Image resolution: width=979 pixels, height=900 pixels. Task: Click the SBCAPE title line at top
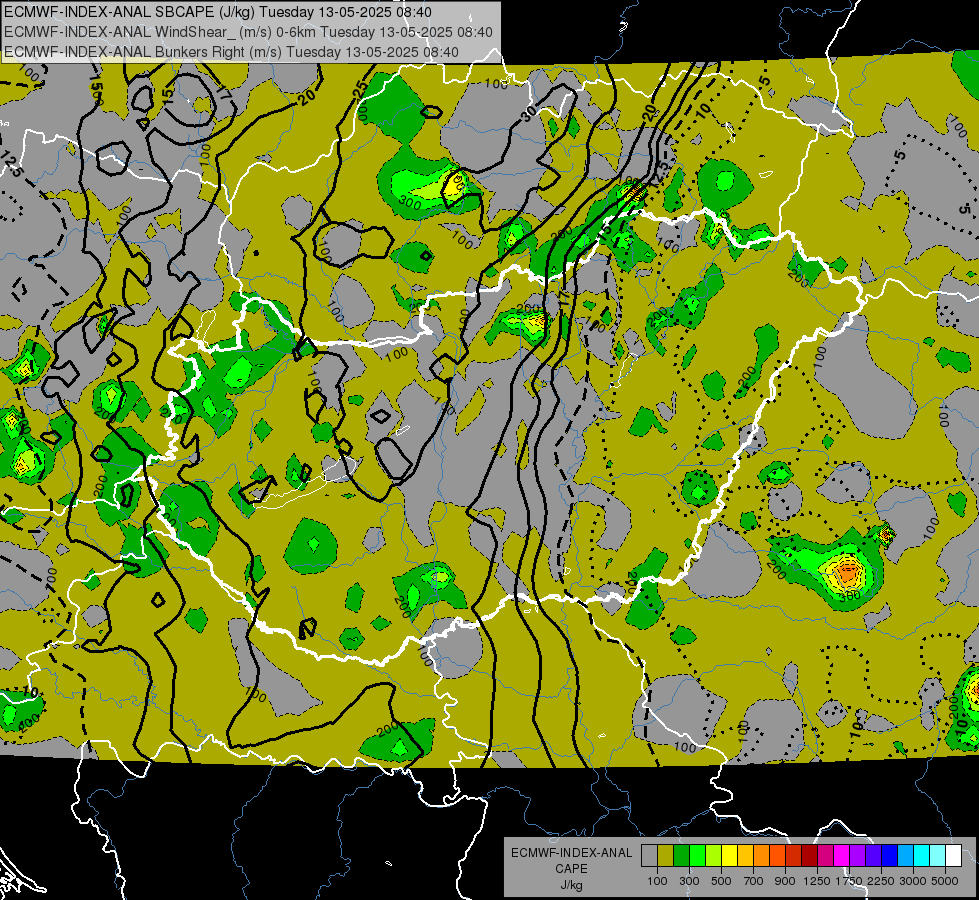click(x=217, y=12)
